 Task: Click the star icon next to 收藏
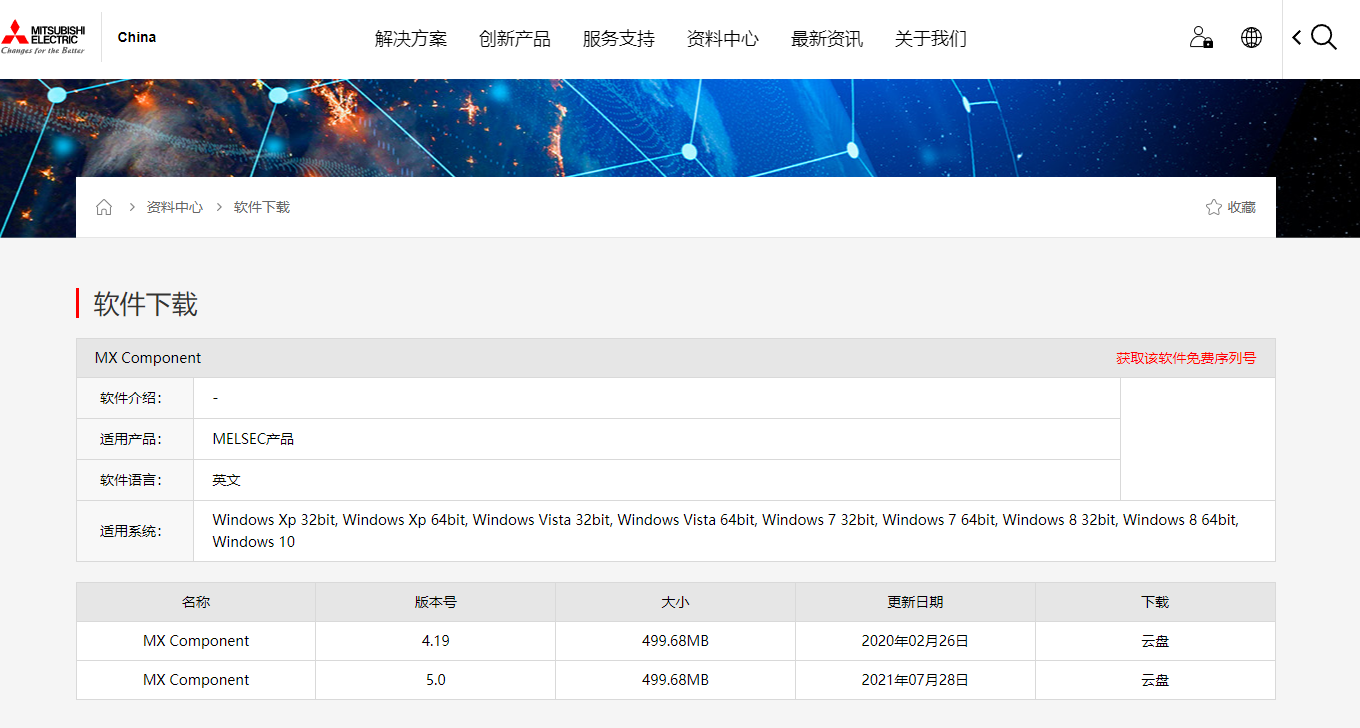(x=1213, y=206)
